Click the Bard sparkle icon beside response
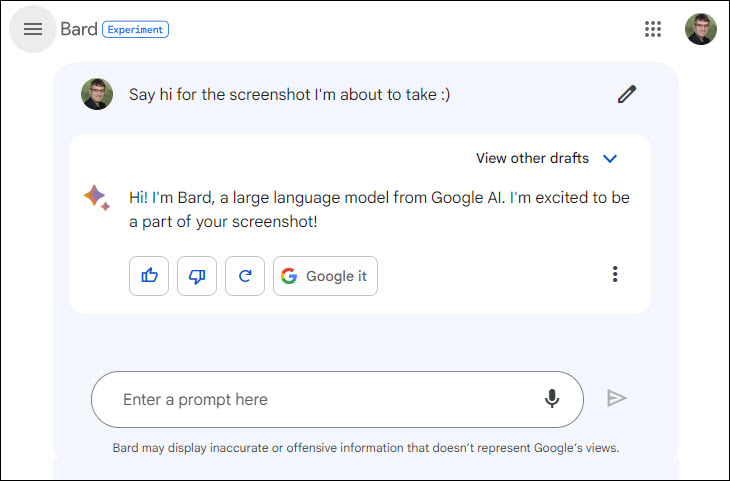Viewport: 730px width, 481px height. point(97,197)
